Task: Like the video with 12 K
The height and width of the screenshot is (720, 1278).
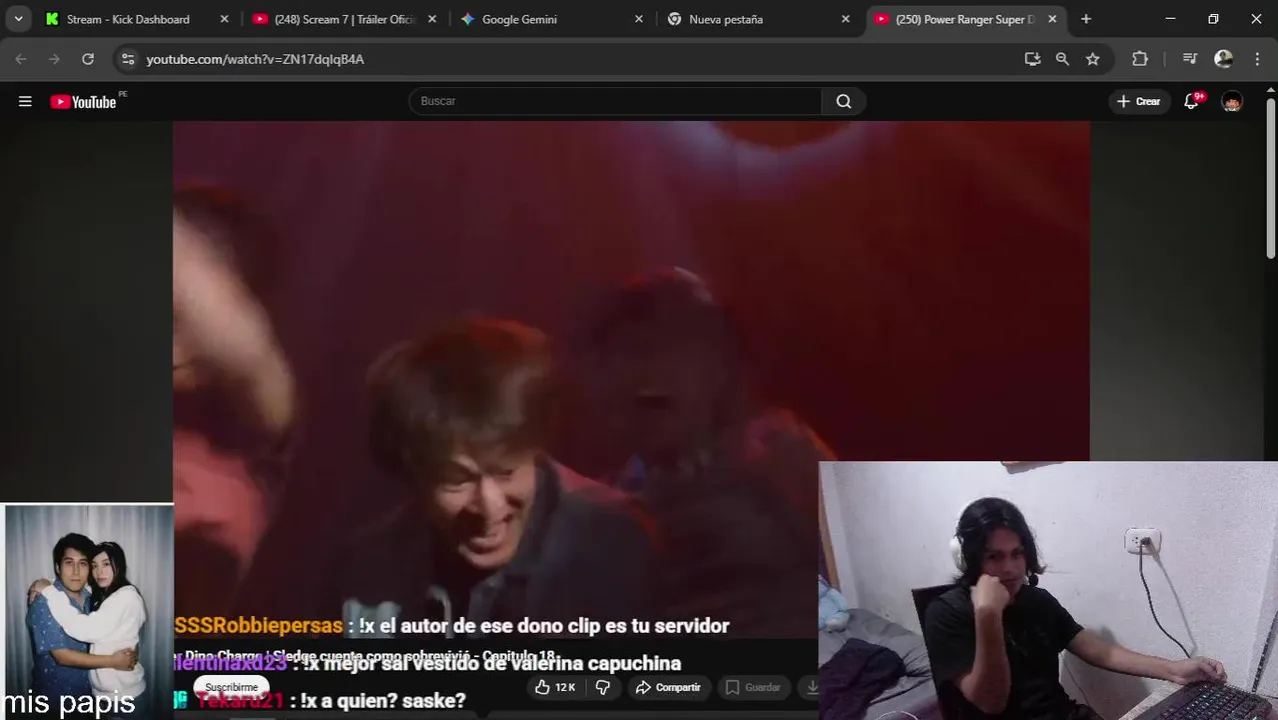Action: point(555,687)
